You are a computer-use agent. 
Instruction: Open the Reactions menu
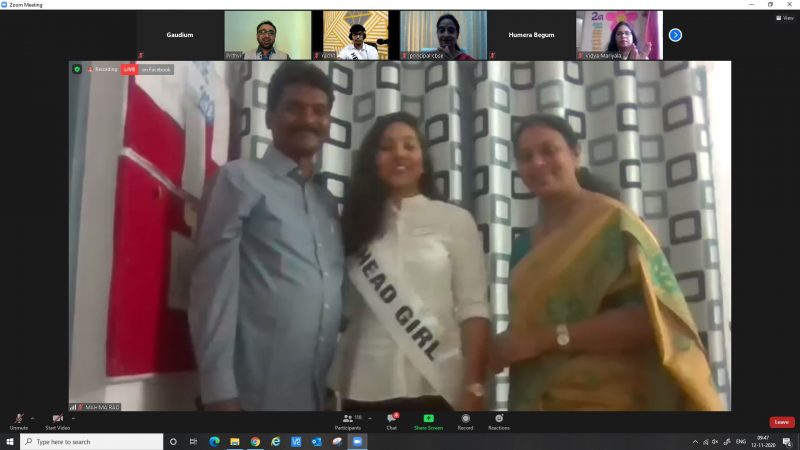498,419
